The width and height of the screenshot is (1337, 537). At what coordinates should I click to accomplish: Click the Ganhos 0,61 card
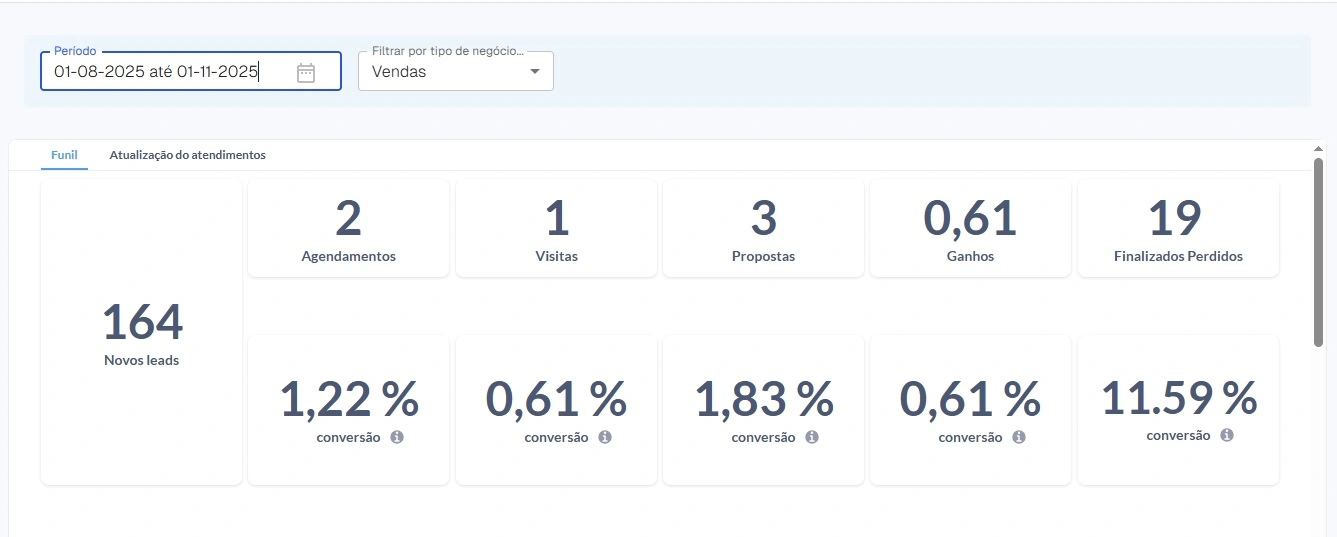[970, 229]
